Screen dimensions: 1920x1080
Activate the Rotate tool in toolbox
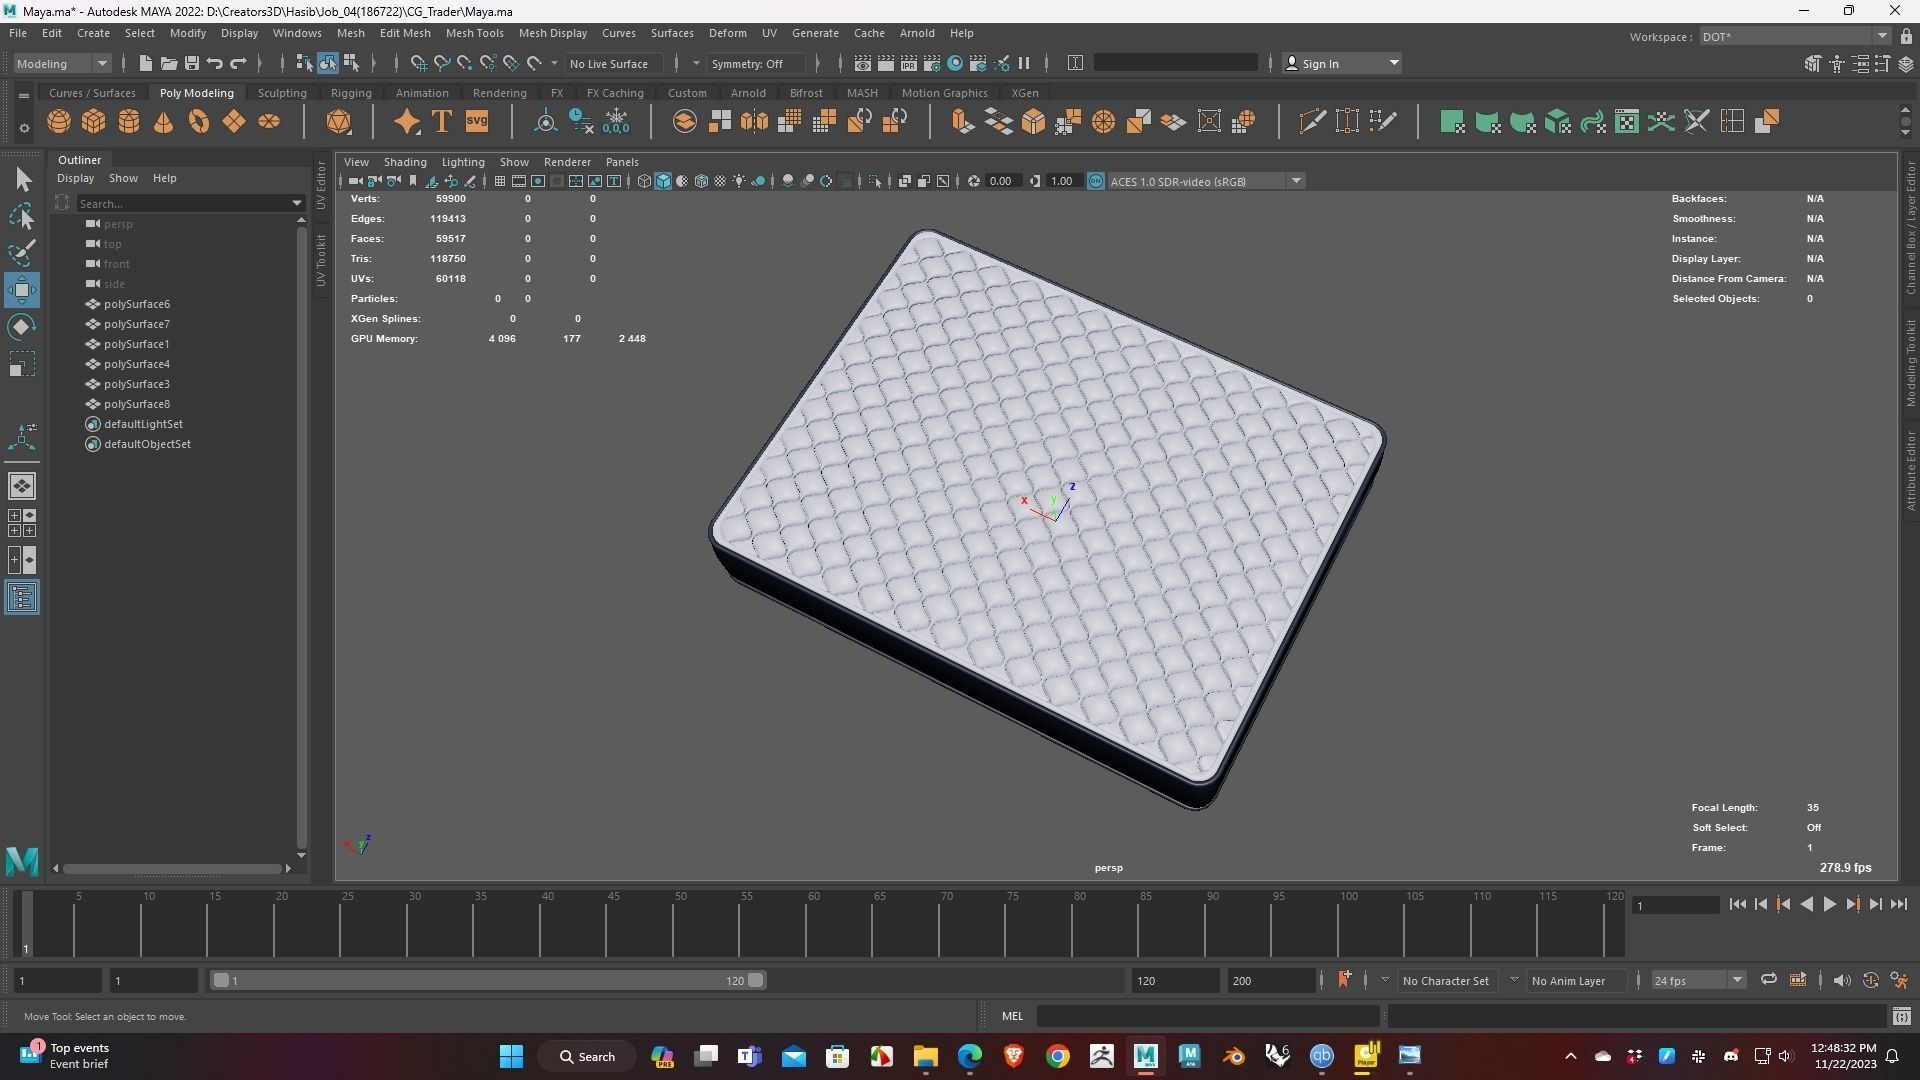click(x=22, y=327)
